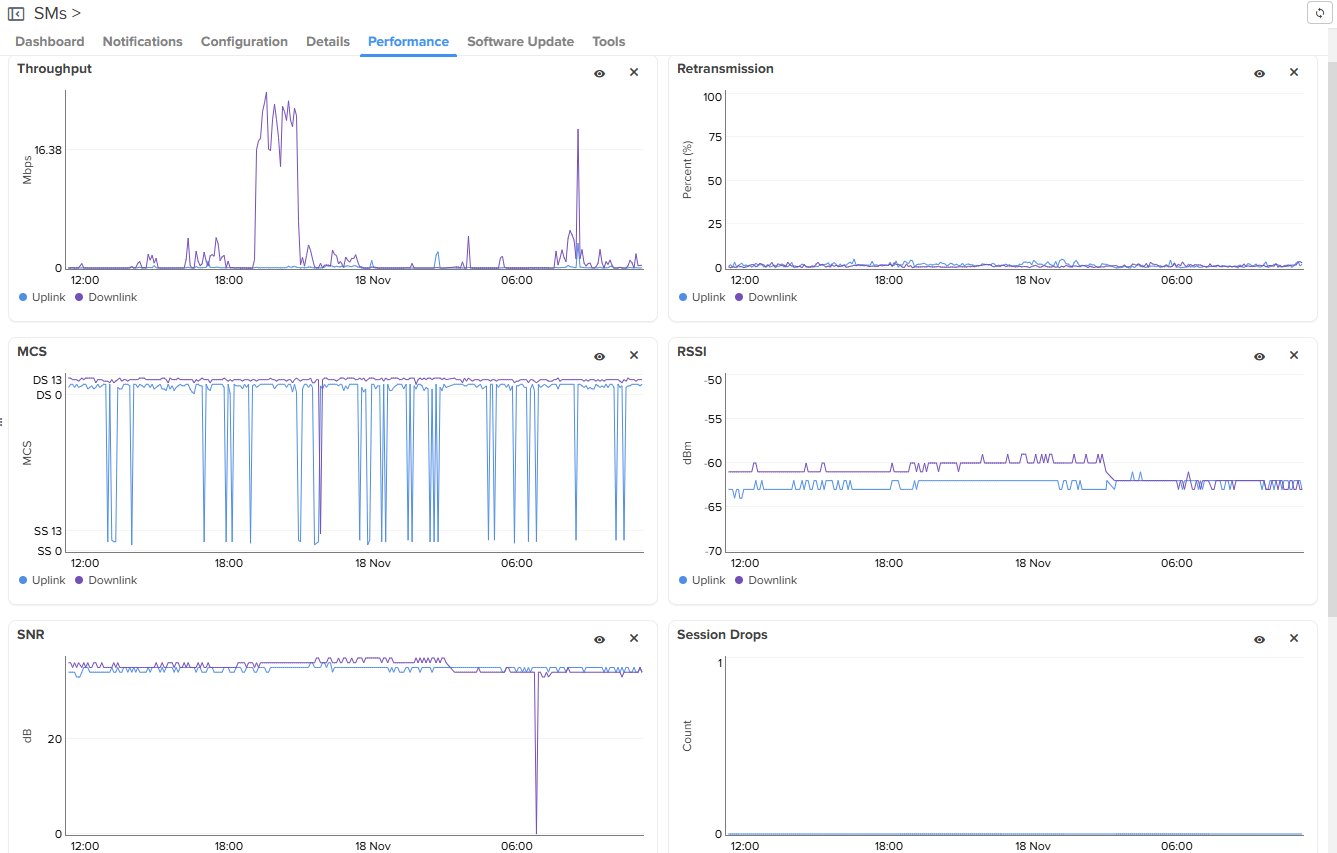Remove the Retransmission chart using X icon
The width and height of the screenshot is (1337, 853).
coord(1293,73)
